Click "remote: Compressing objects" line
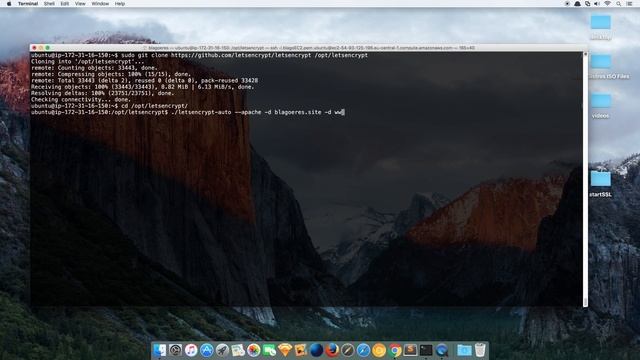Viewport: 640px width, 360px height. 111,74
